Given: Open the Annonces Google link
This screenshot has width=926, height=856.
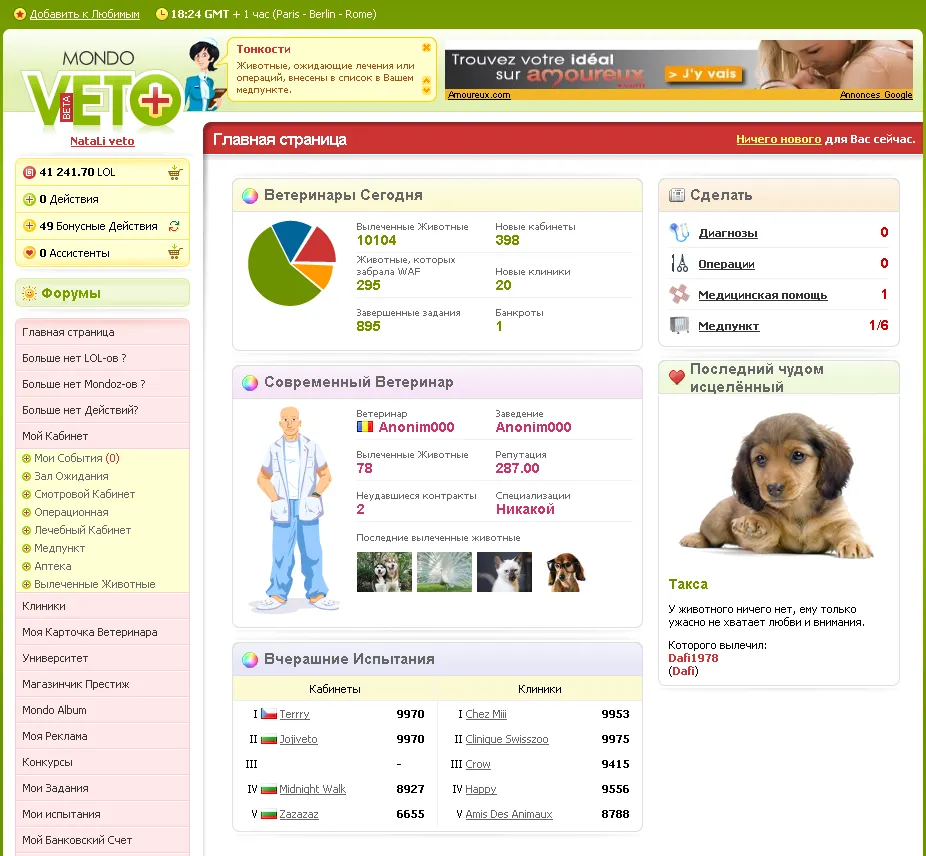Looking at the screenshot, I should [876, 95].
